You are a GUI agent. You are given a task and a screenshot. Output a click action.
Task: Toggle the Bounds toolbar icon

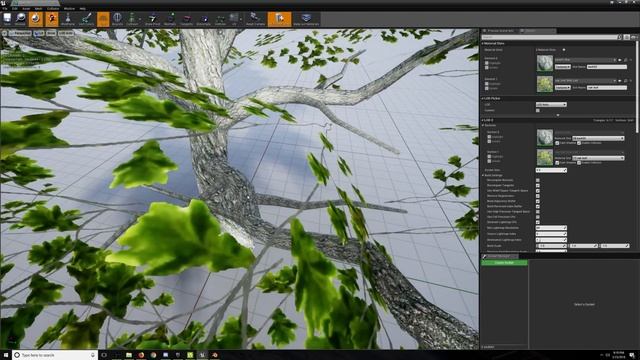(117, 19)
